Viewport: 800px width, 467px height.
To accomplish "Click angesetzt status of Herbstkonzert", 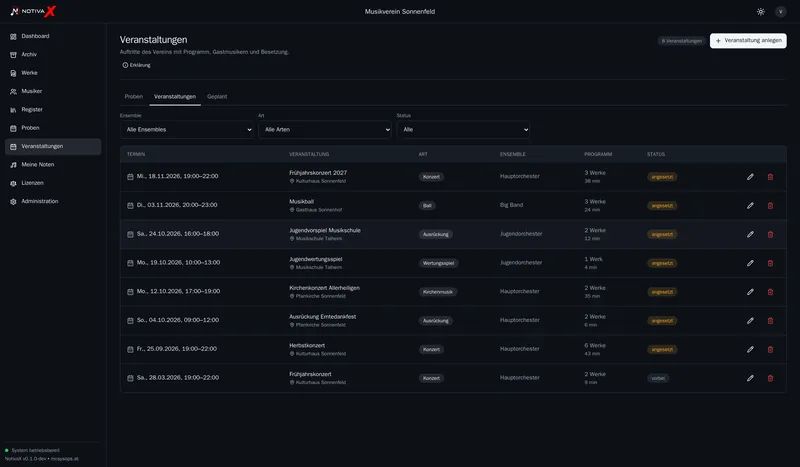I will (x=662, y=350).
